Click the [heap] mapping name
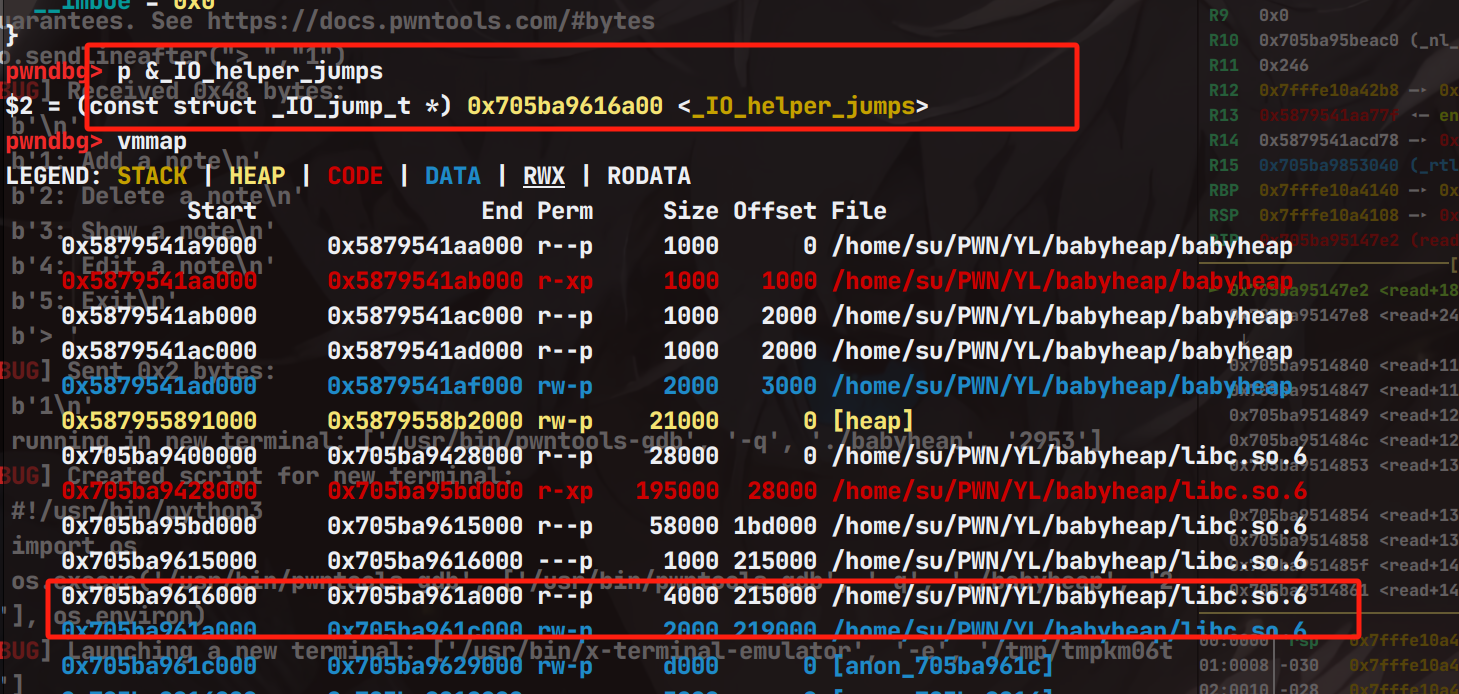This screenshot has height=694, width=1459. pos(872,421)
